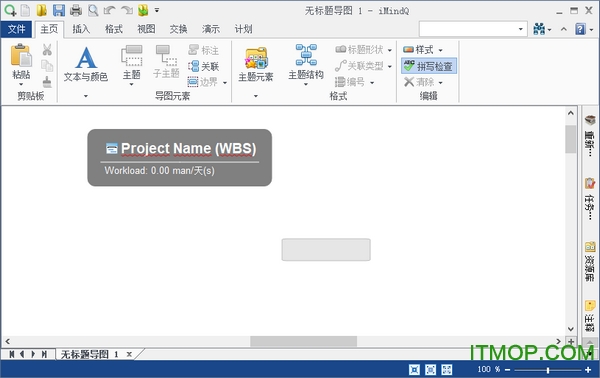Image resolution: width=600 pixels, height=378 pixels.
Task: Click fit-to-screen icon in status bar
Action: coord(414,370)
